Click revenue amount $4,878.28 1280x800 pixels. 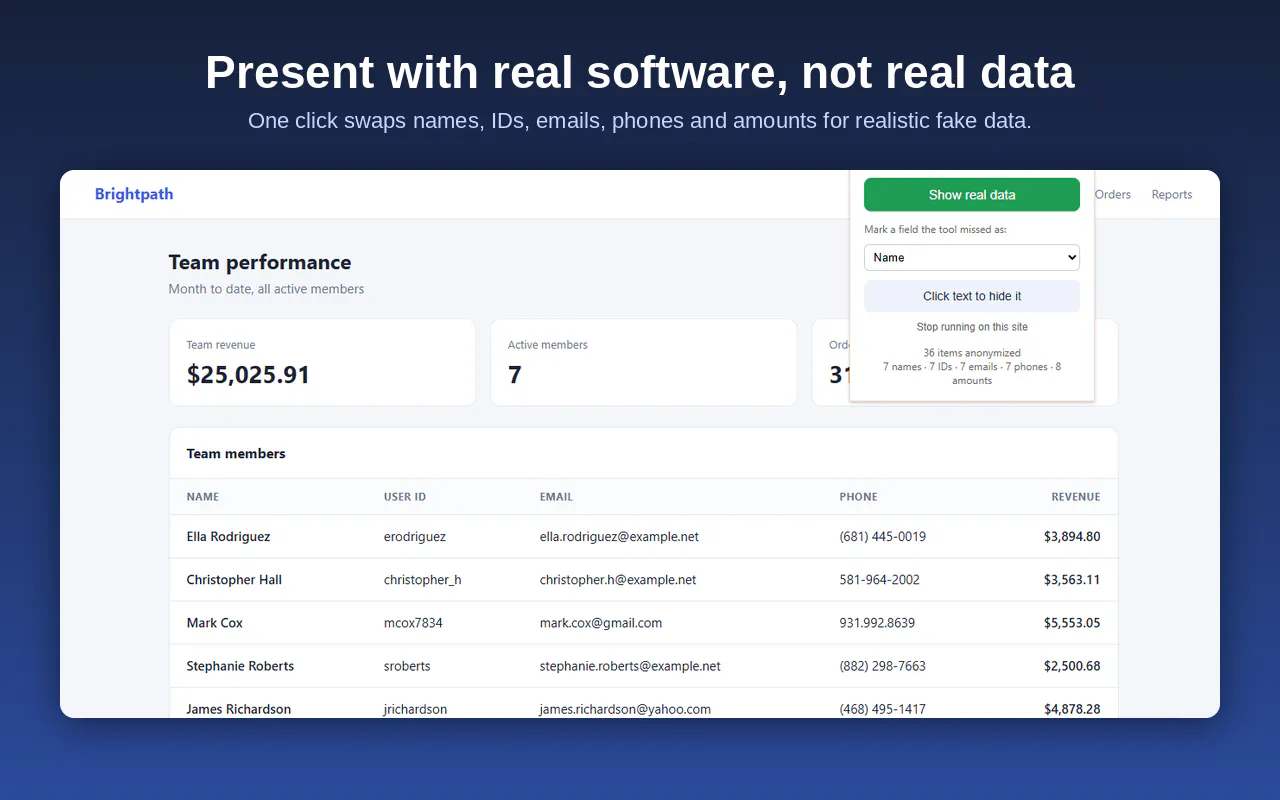tap(1072, 709)
